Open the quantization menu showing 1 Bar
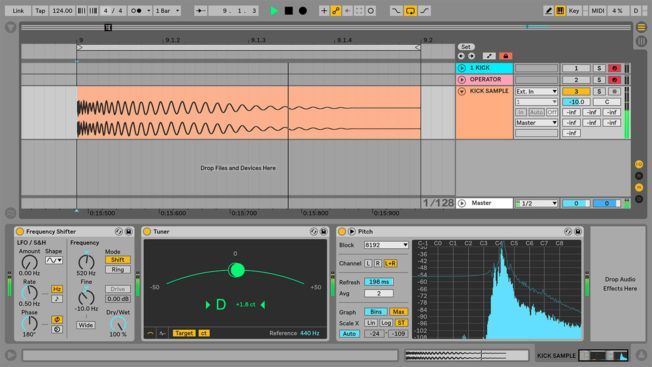The image size is (652, 367). [x=167, y=11]
